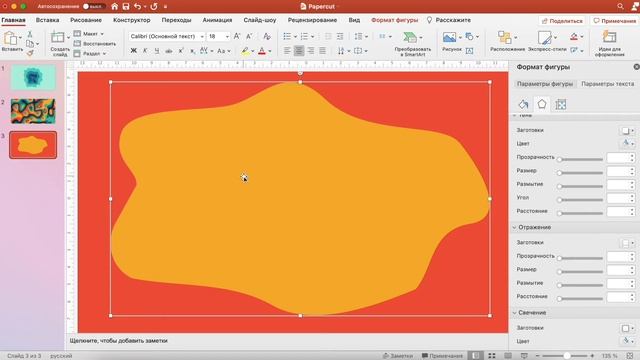This screenshot has height=360, width=640.
Task: Click the Cut scissors icon
Action: pos(30,35)
